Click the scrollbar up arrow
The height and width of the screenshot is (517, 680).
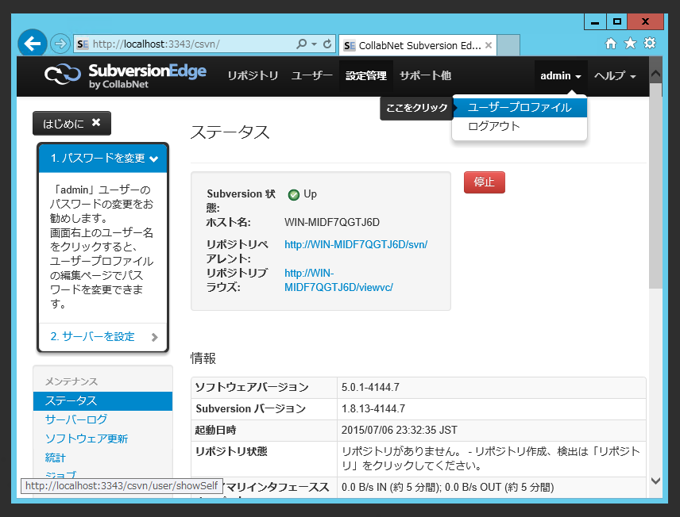pos(656,73)
